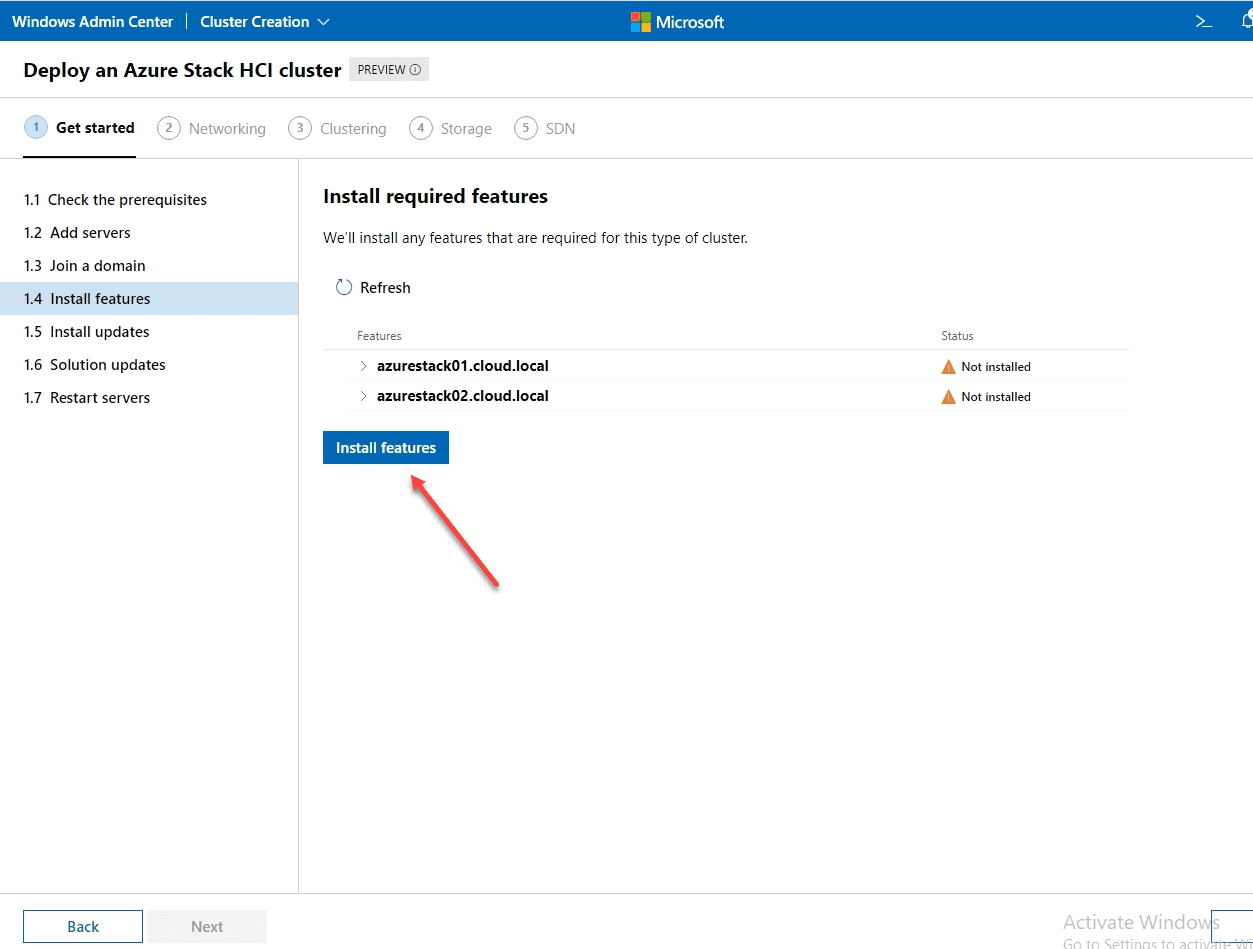1253x949 pixels.
Task: Click the Back button
Action: tap(83, 927)
